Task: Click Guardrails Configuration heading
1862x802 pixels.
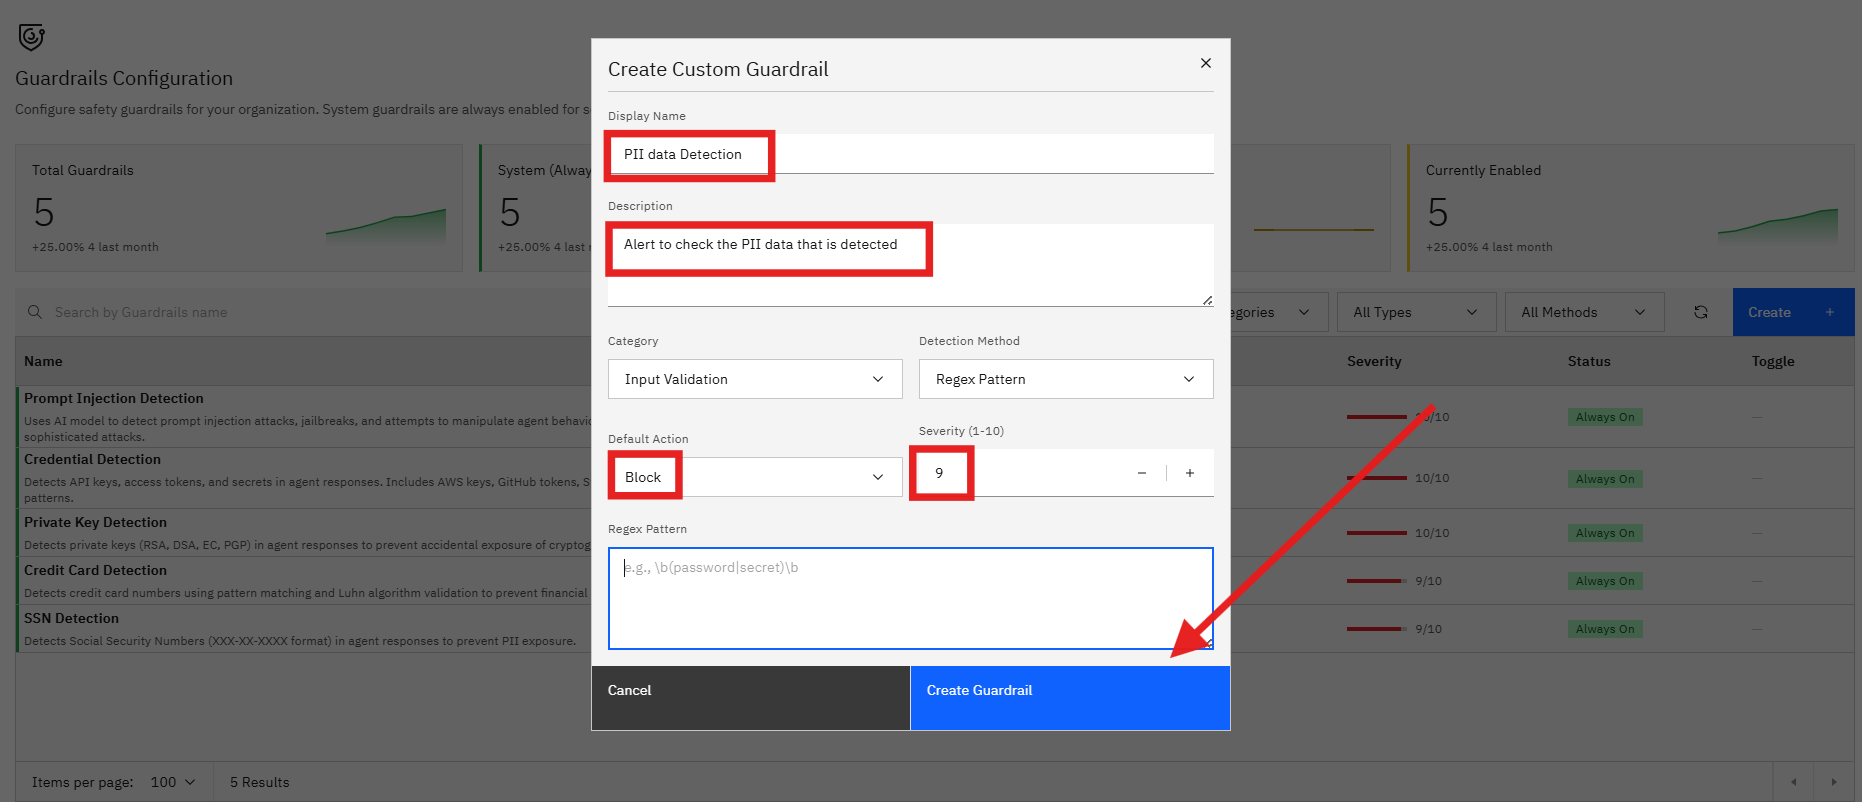Action: 124,78
